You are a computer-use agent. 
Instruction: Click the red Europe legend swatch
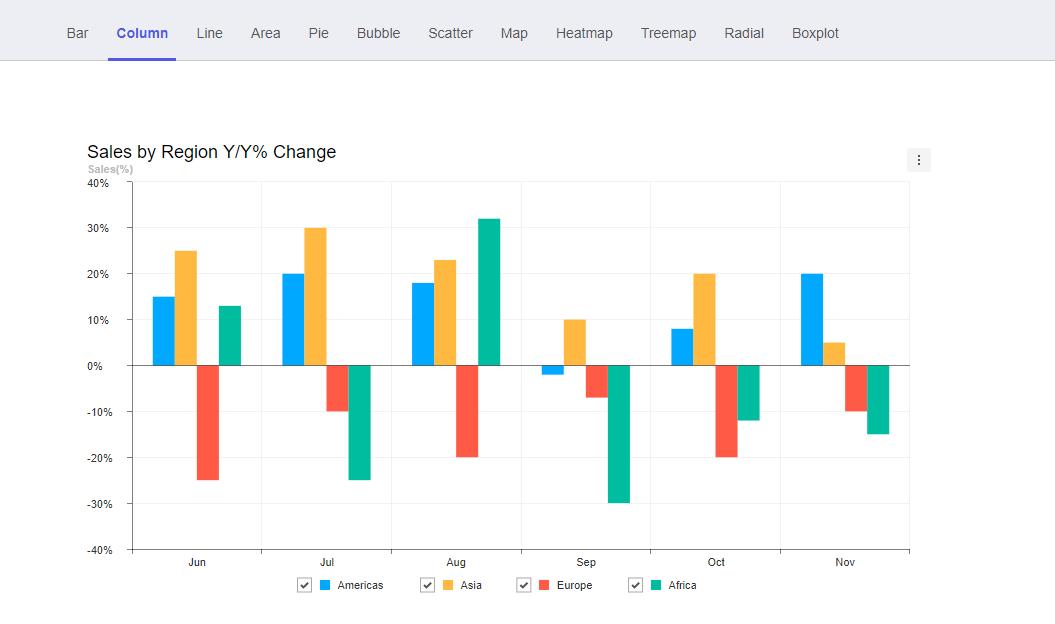544,585
